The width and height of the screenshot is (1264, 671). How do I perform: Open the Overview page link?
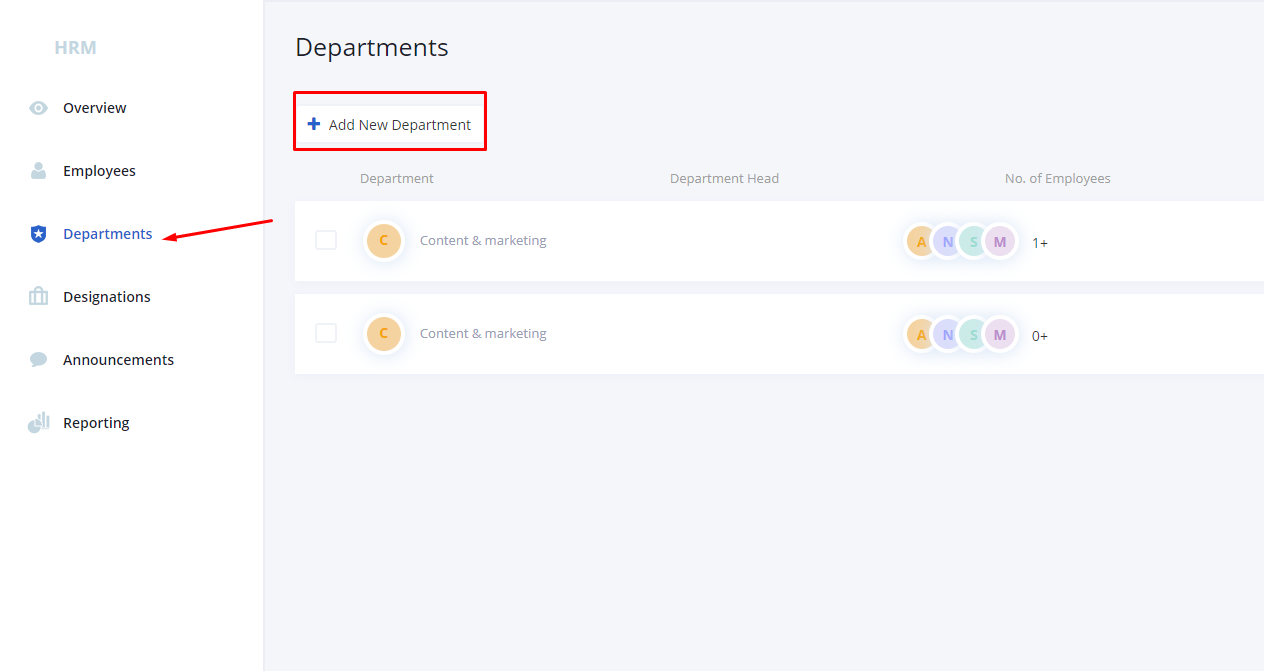click(x=94, y=107)
